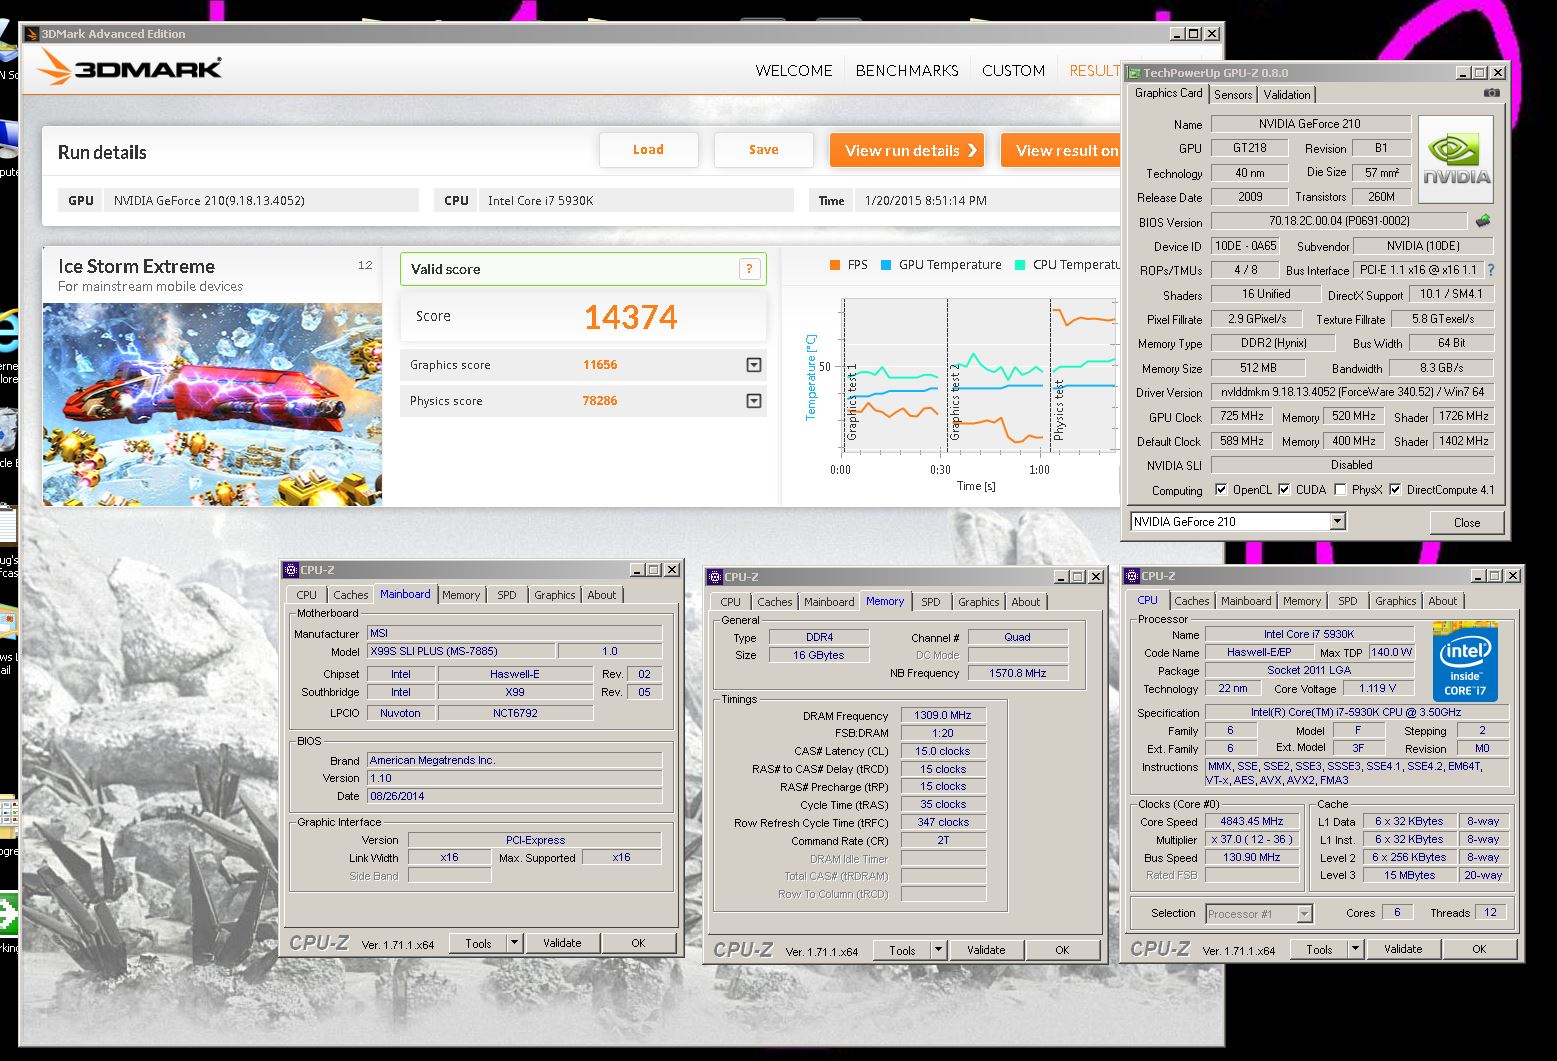Open Tools dropdown arrow in CPU-Z CPU window
The height and width of the screenshot is (1061, 1557).
click(1355, 949)
